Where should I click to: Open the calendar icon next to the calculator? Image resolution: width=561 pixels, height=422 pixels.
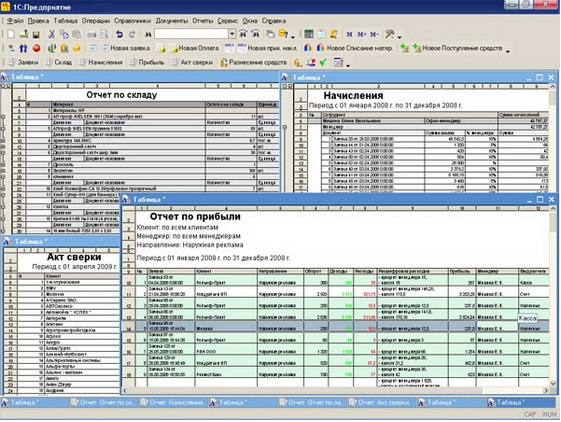point(321,34)
